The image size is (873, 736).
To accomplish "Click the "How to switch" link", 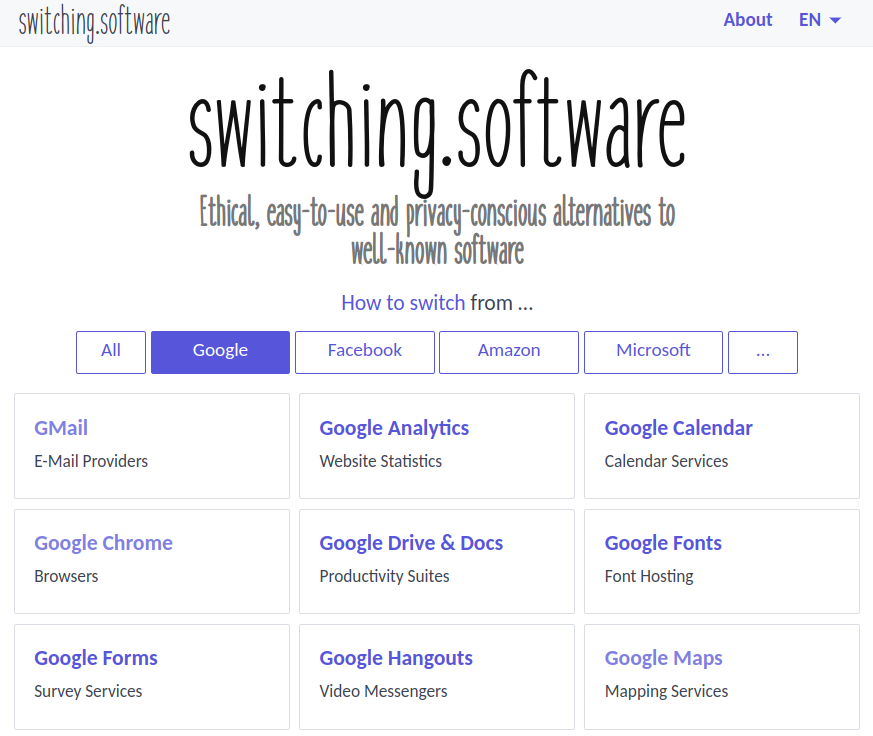I will (403, 303).
